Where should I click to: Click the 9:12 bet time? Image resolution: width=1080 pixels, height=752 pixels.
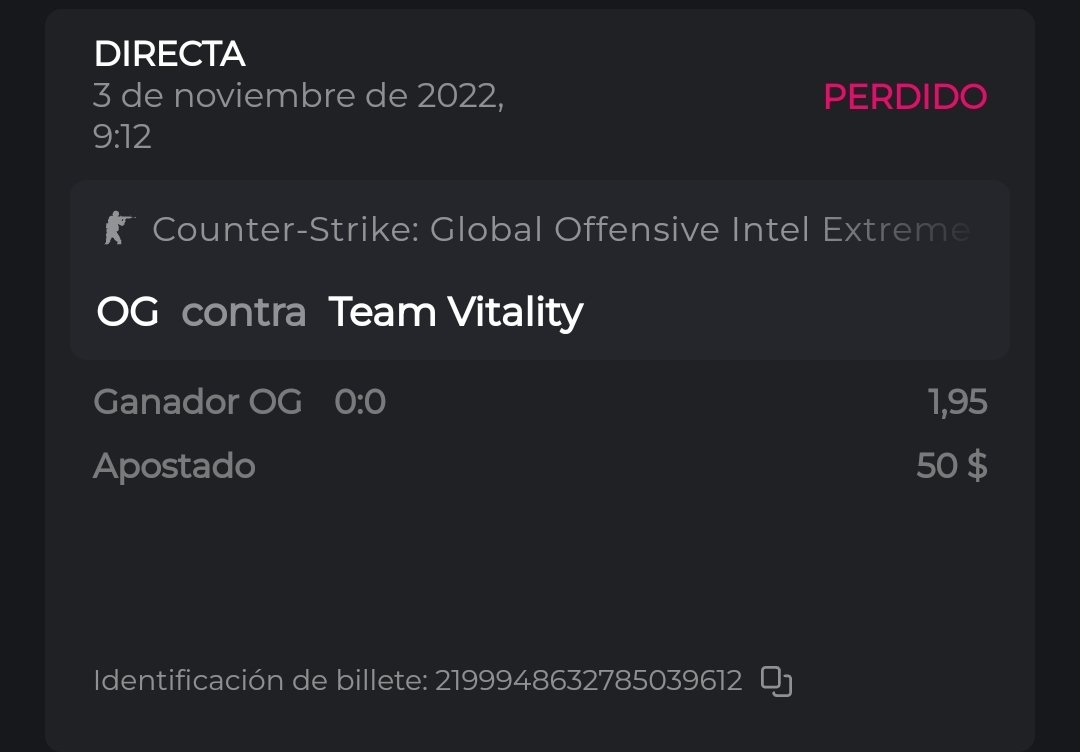tap(122, 136)
